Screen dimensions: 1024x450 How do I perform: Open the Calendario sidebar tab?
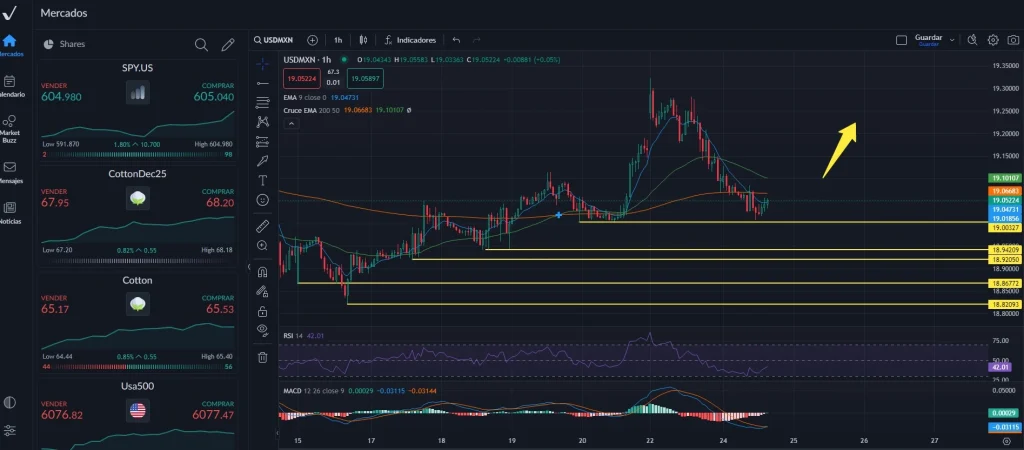tap(10, 86)
